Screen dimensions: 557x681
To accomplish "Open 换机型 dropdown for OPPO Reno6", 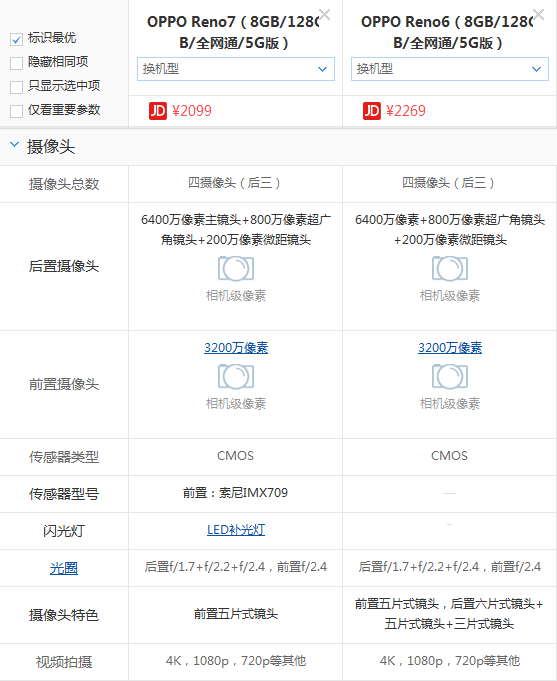I will [450, 69].
